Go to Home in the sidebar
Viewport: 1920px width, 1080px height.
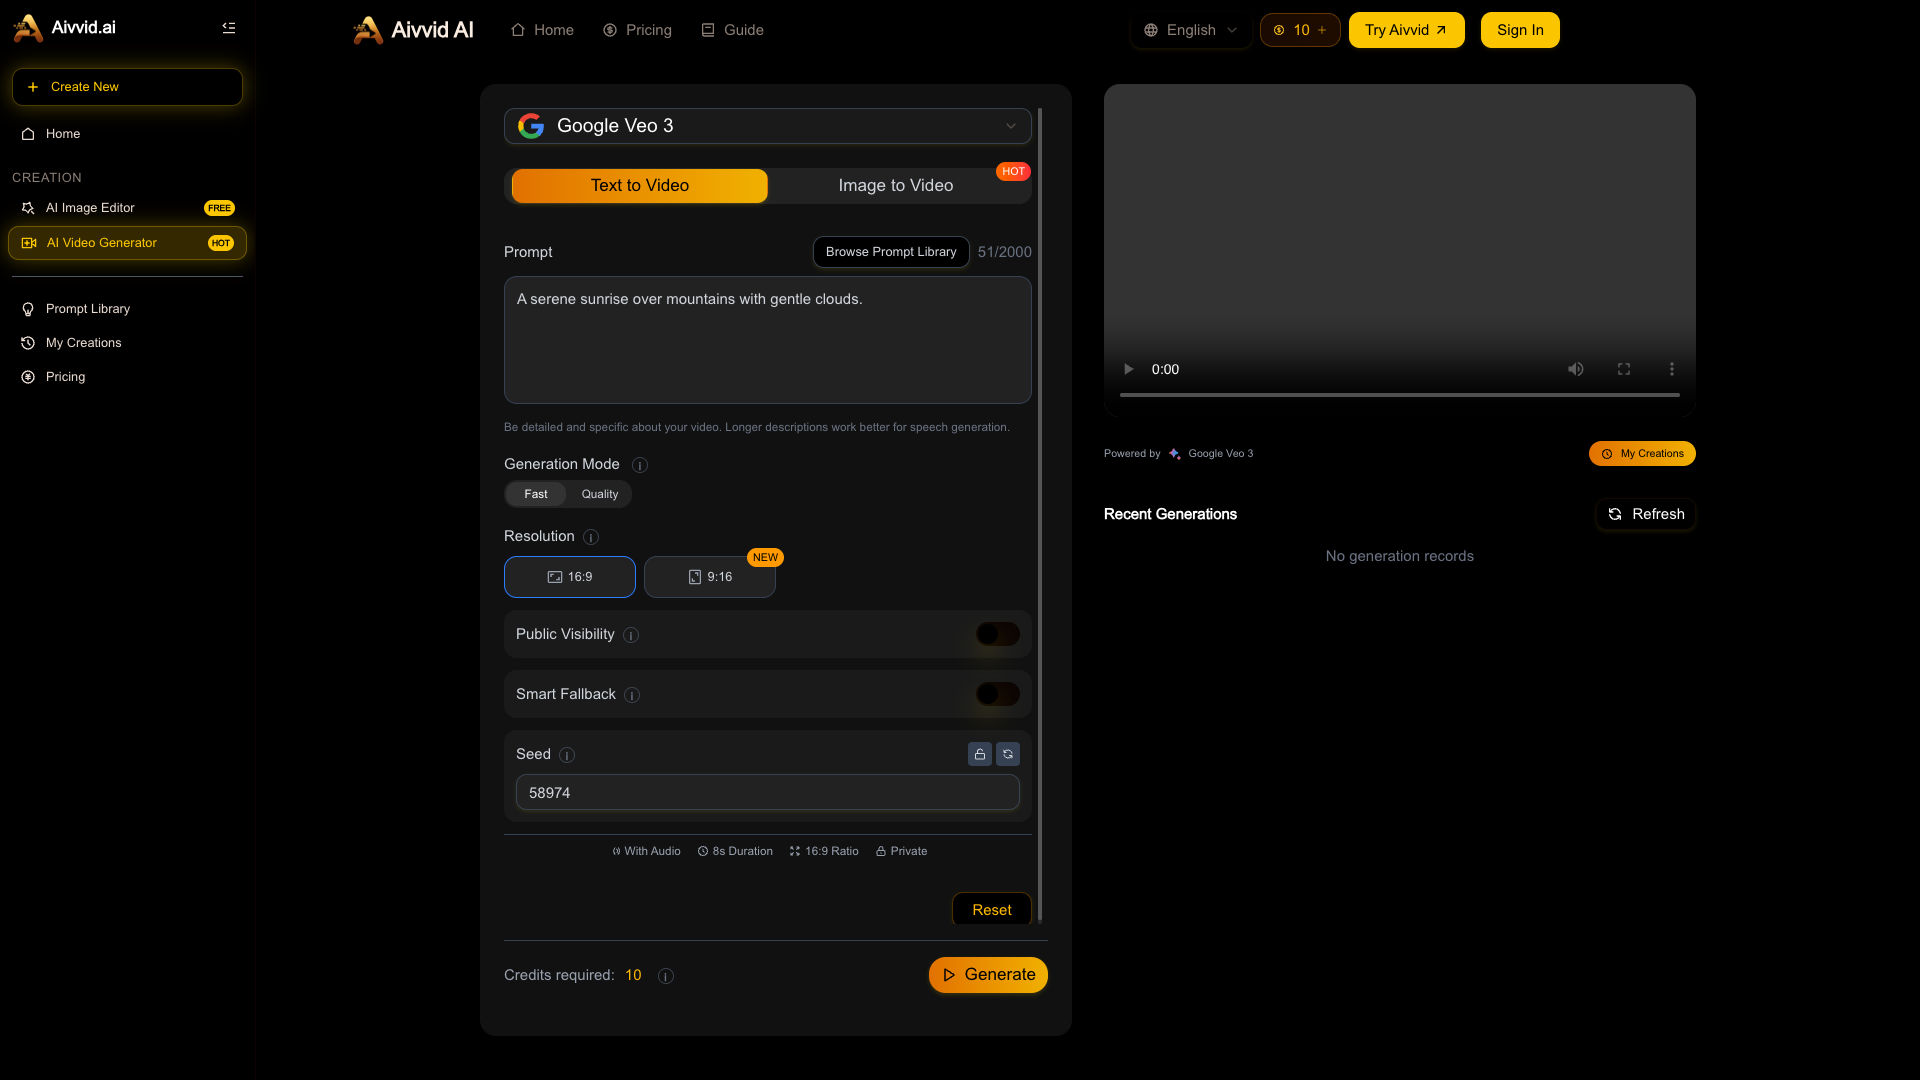(127, 134)
